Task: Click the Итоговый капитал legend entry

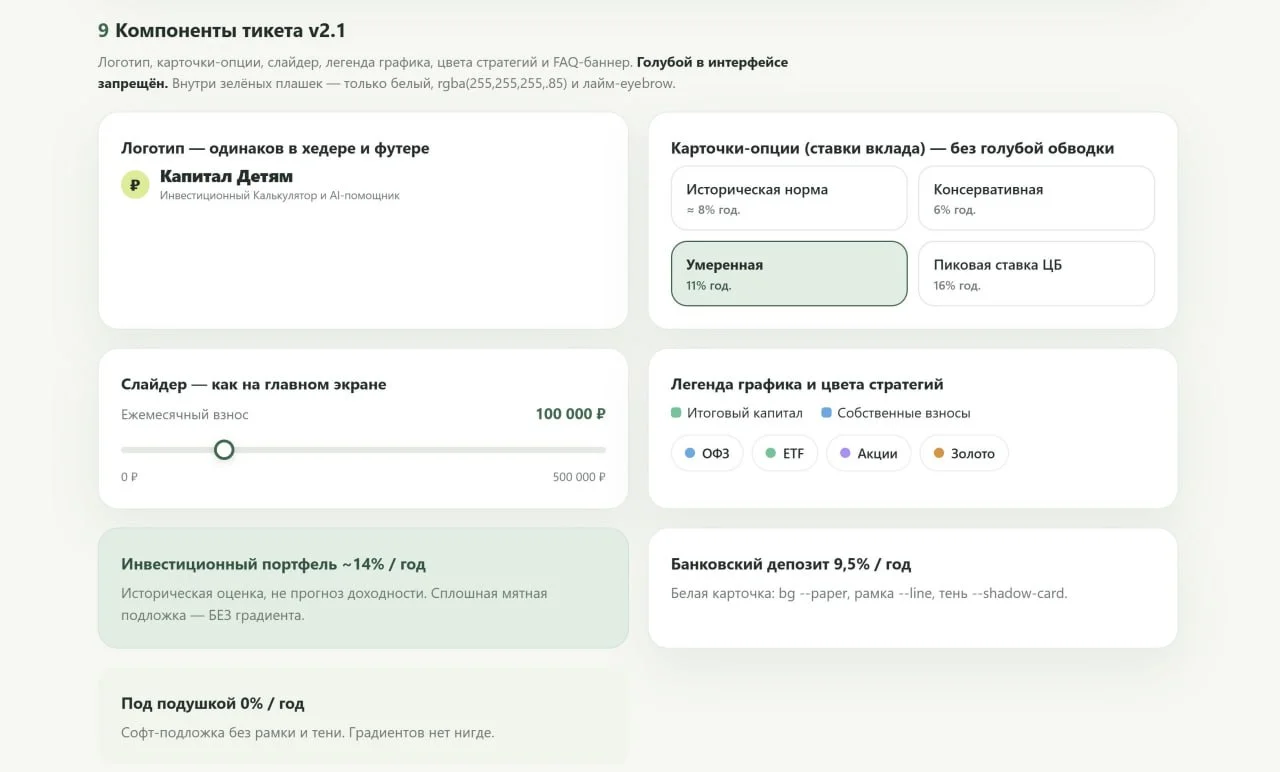Action: click(737, 413)
